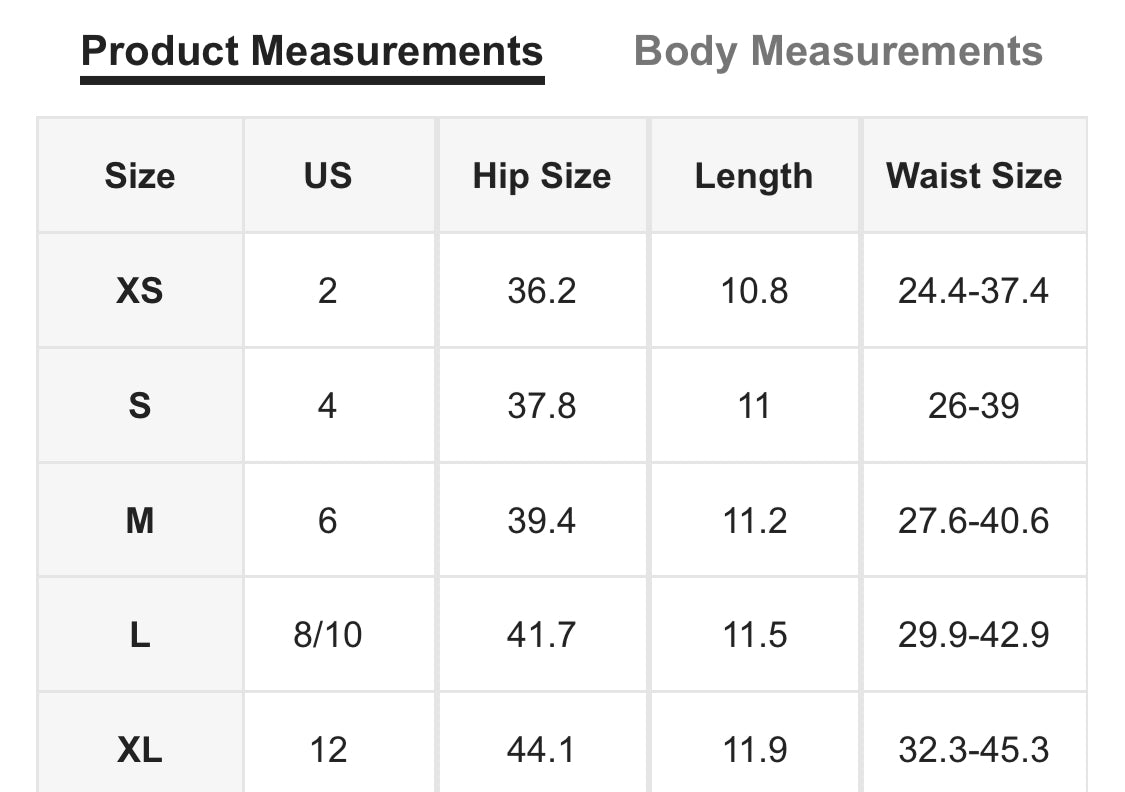Click the 8/10 US size cell
The image size is (1125, 792).
point(328,635)
